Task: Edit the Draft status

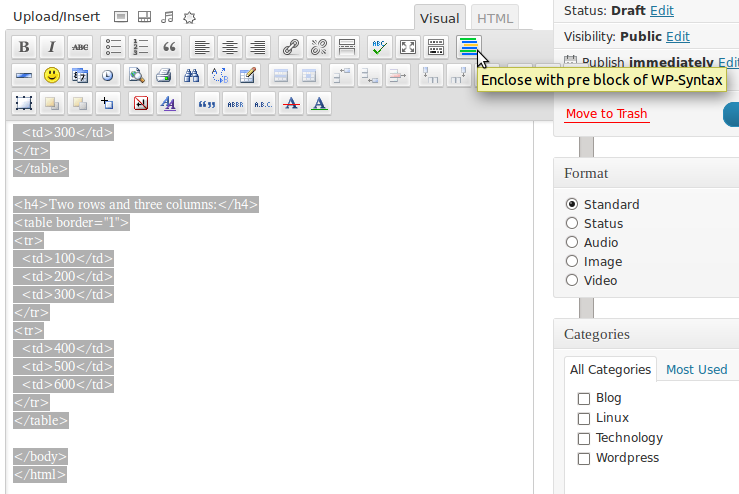Action: [x=661, y=11]
